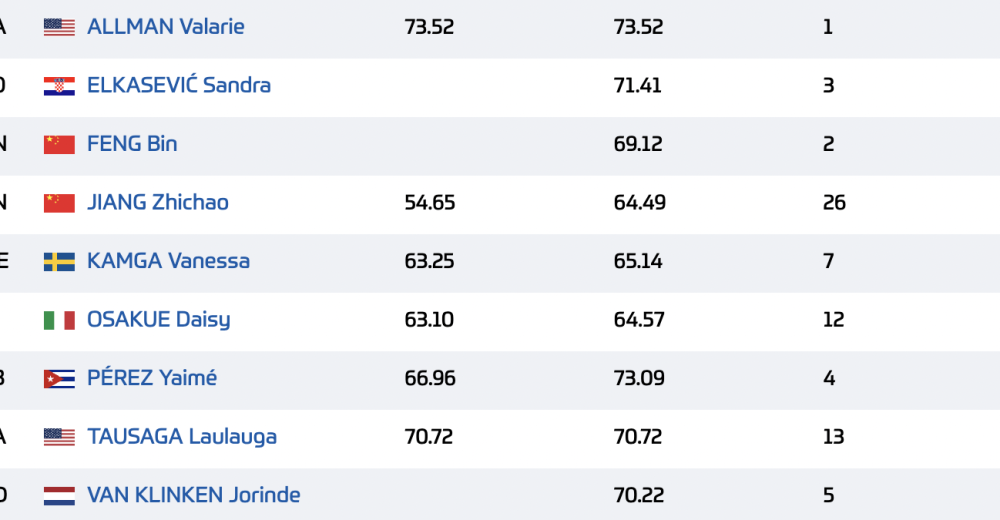
Task: Open ELKASEVIĆ Sandra athlete profile link
Action: click(x=179, y=85)
